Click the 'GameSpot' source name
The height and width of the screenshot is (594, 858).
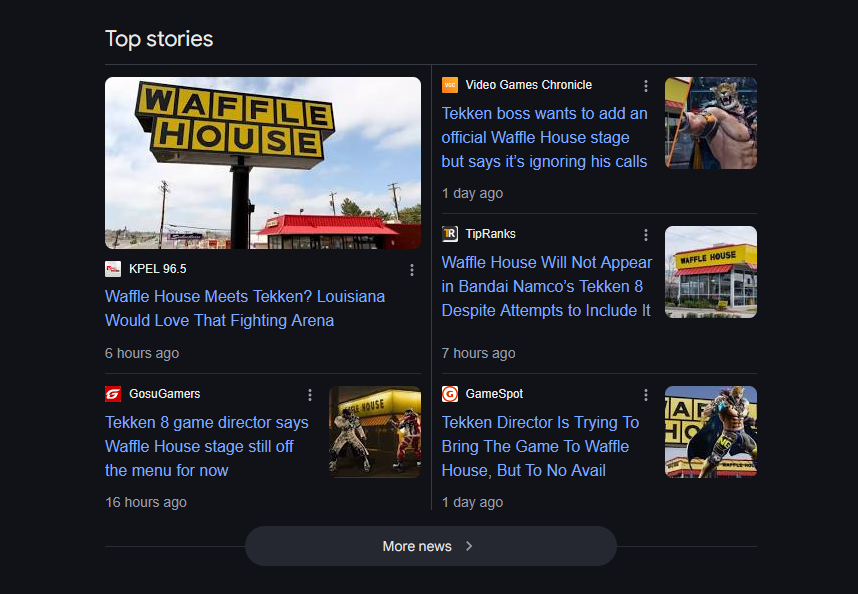494,394
